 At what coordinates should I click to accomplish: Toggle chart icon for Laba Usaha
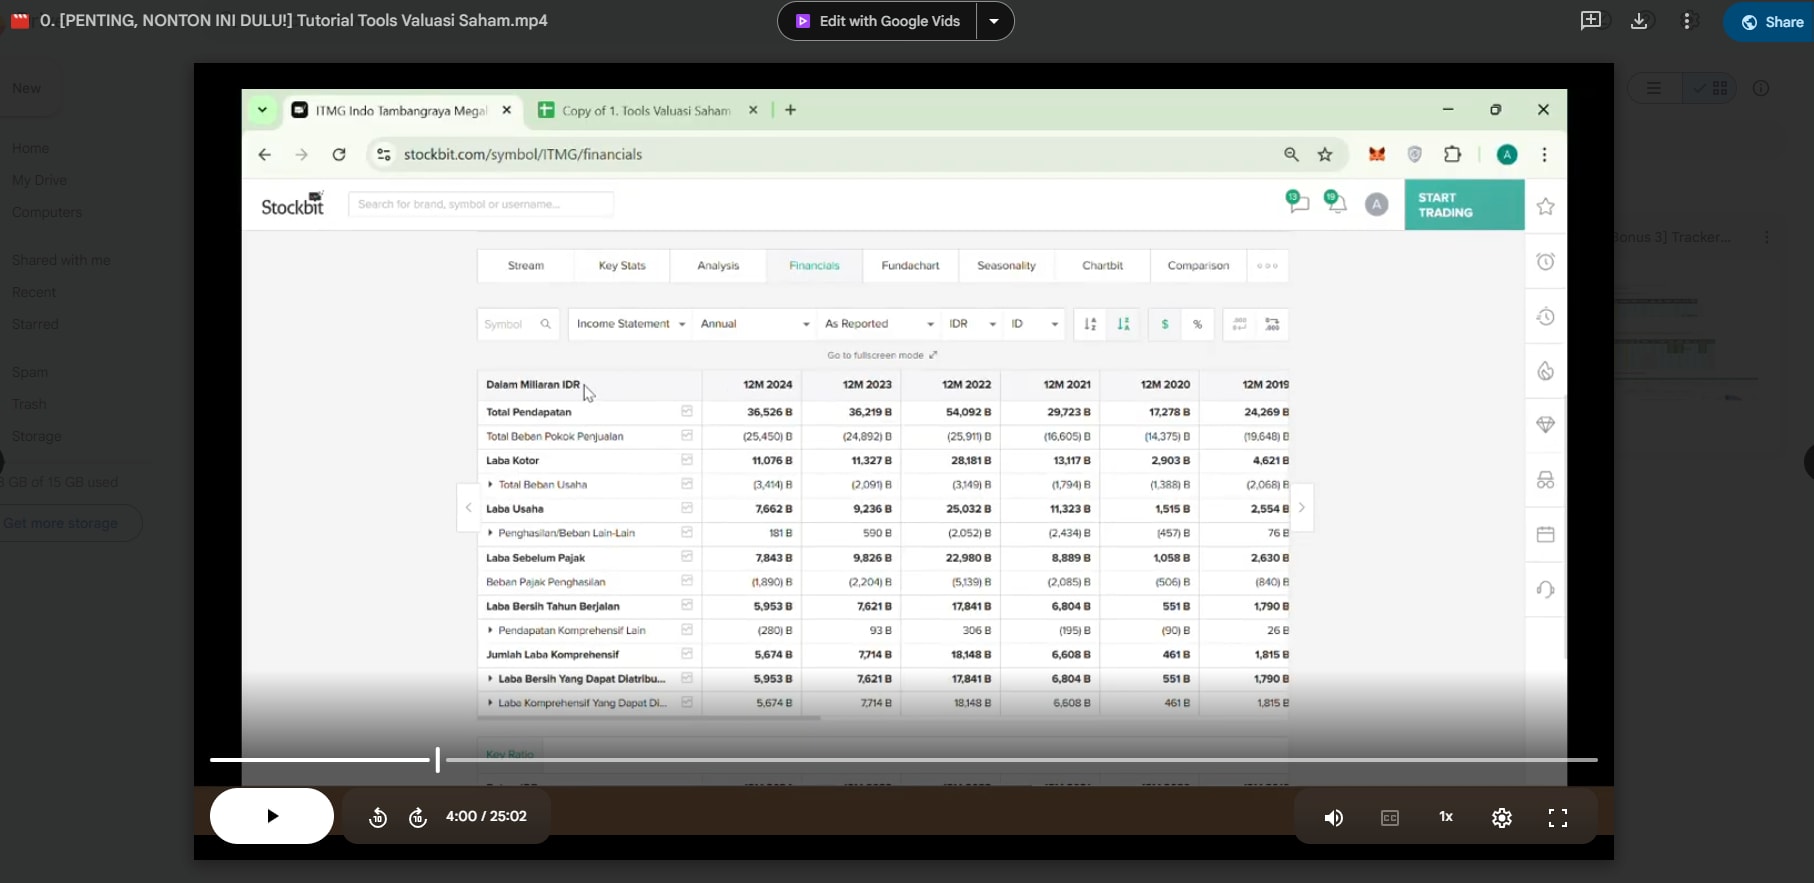click(x=687, y=508)
